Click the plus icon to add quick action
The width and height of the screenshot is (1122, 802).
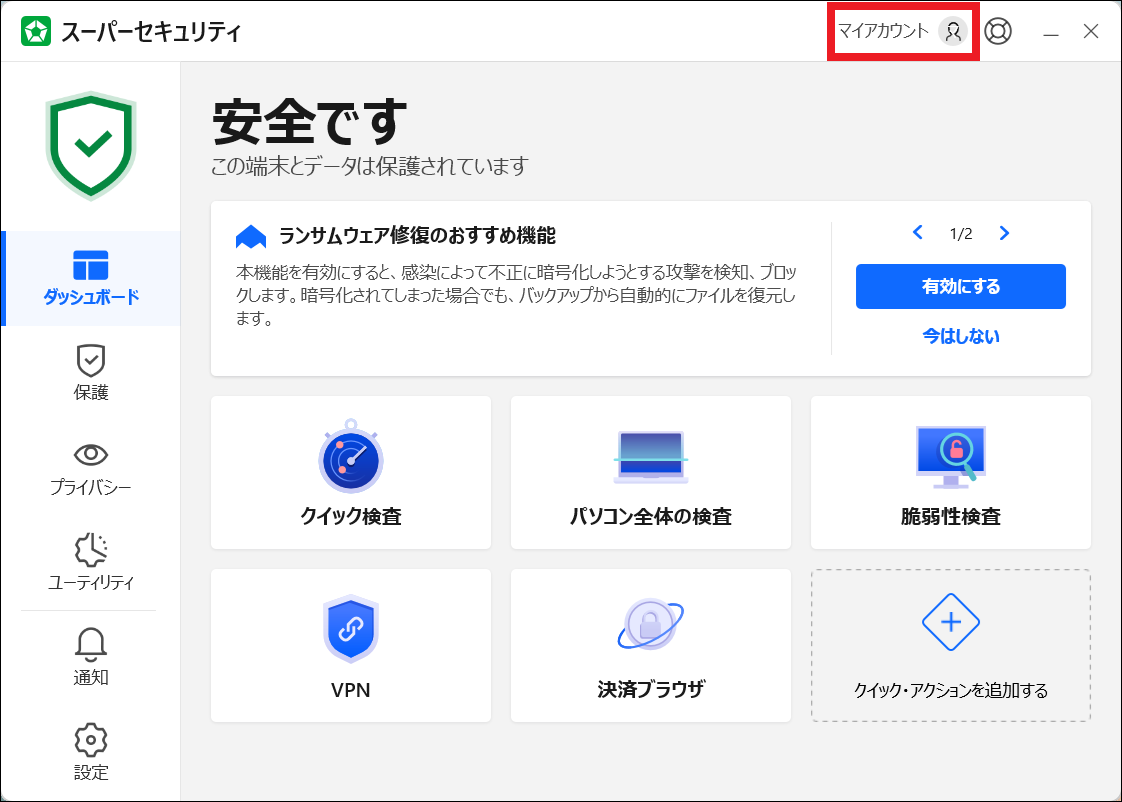950,622
